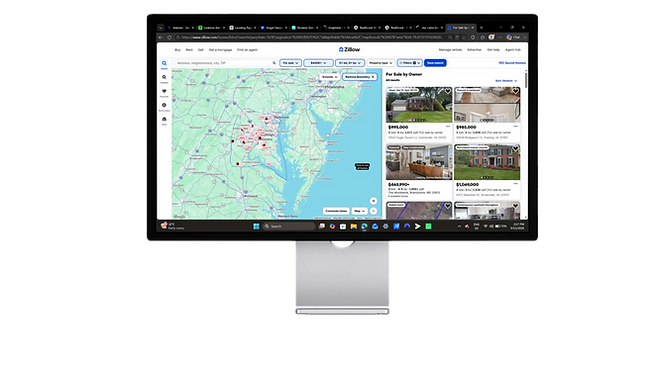Expand the For sale filter dropdown

coord(290,63)
